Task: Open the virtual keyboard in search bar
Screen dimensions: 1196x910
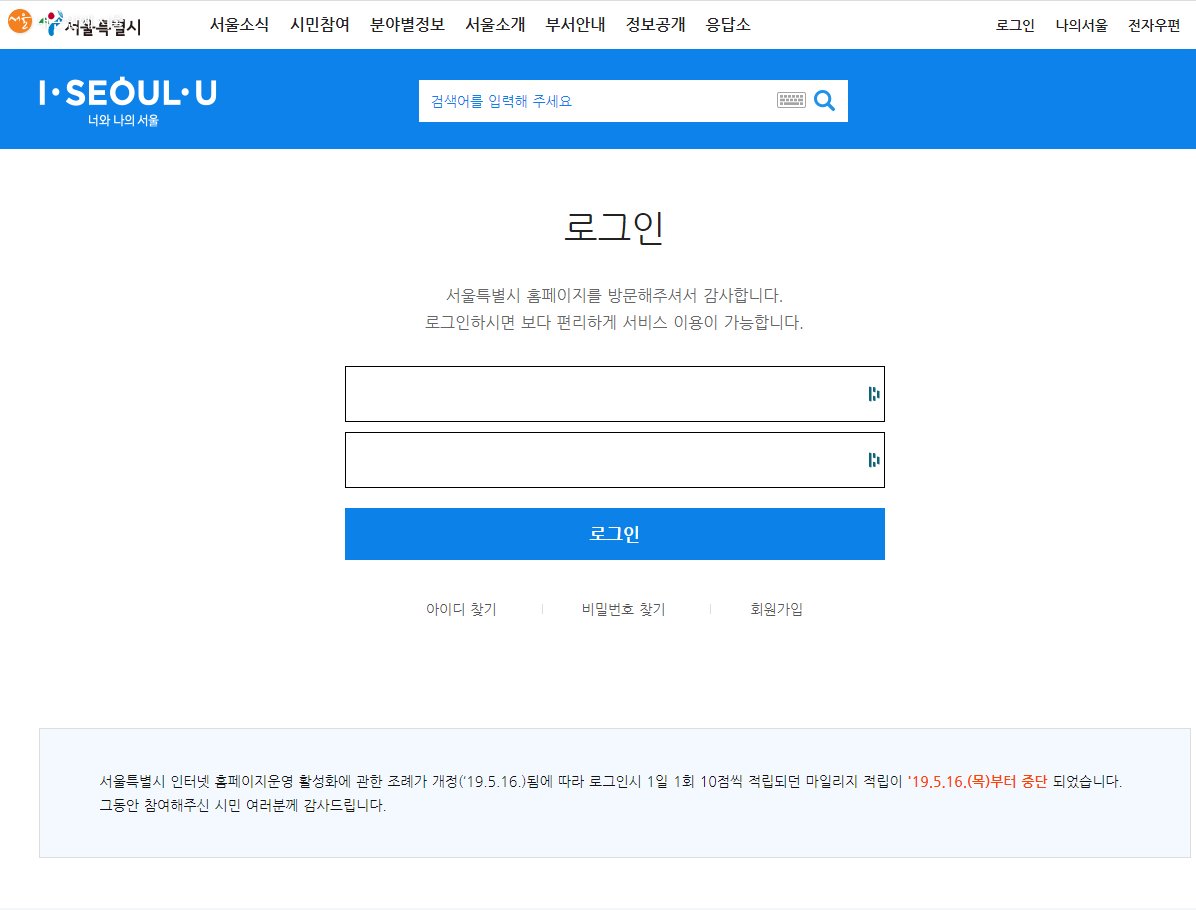Action: 791,100
